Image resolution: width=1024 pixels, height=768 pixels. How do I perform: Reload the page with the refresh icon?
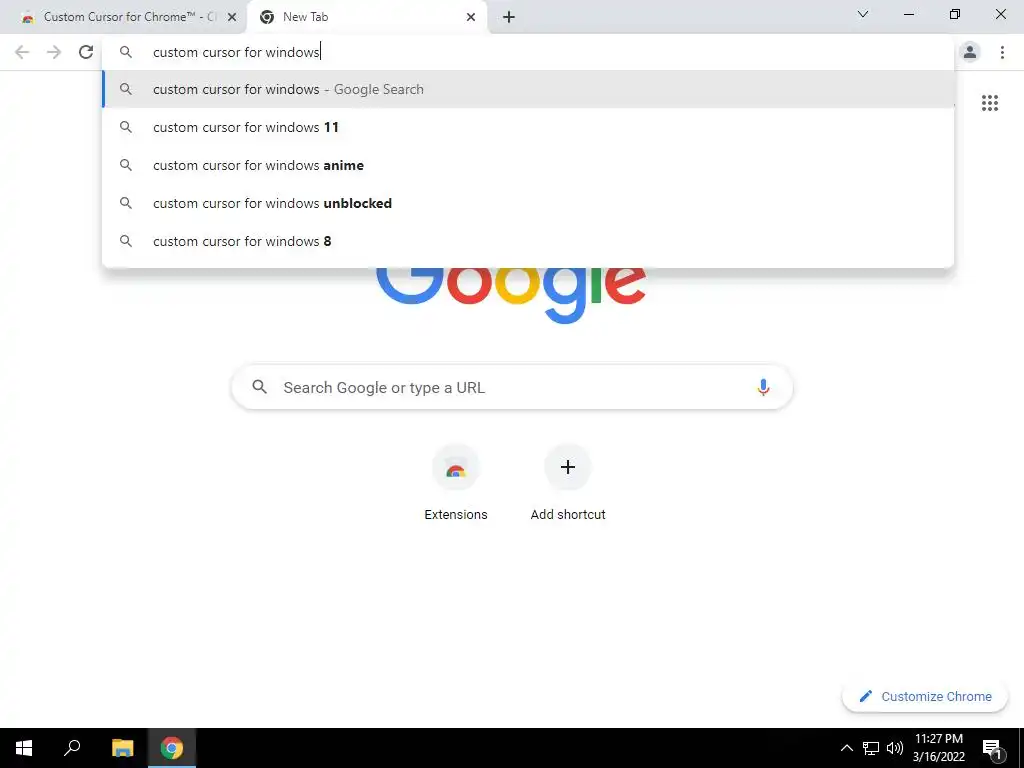coord(86,52)
